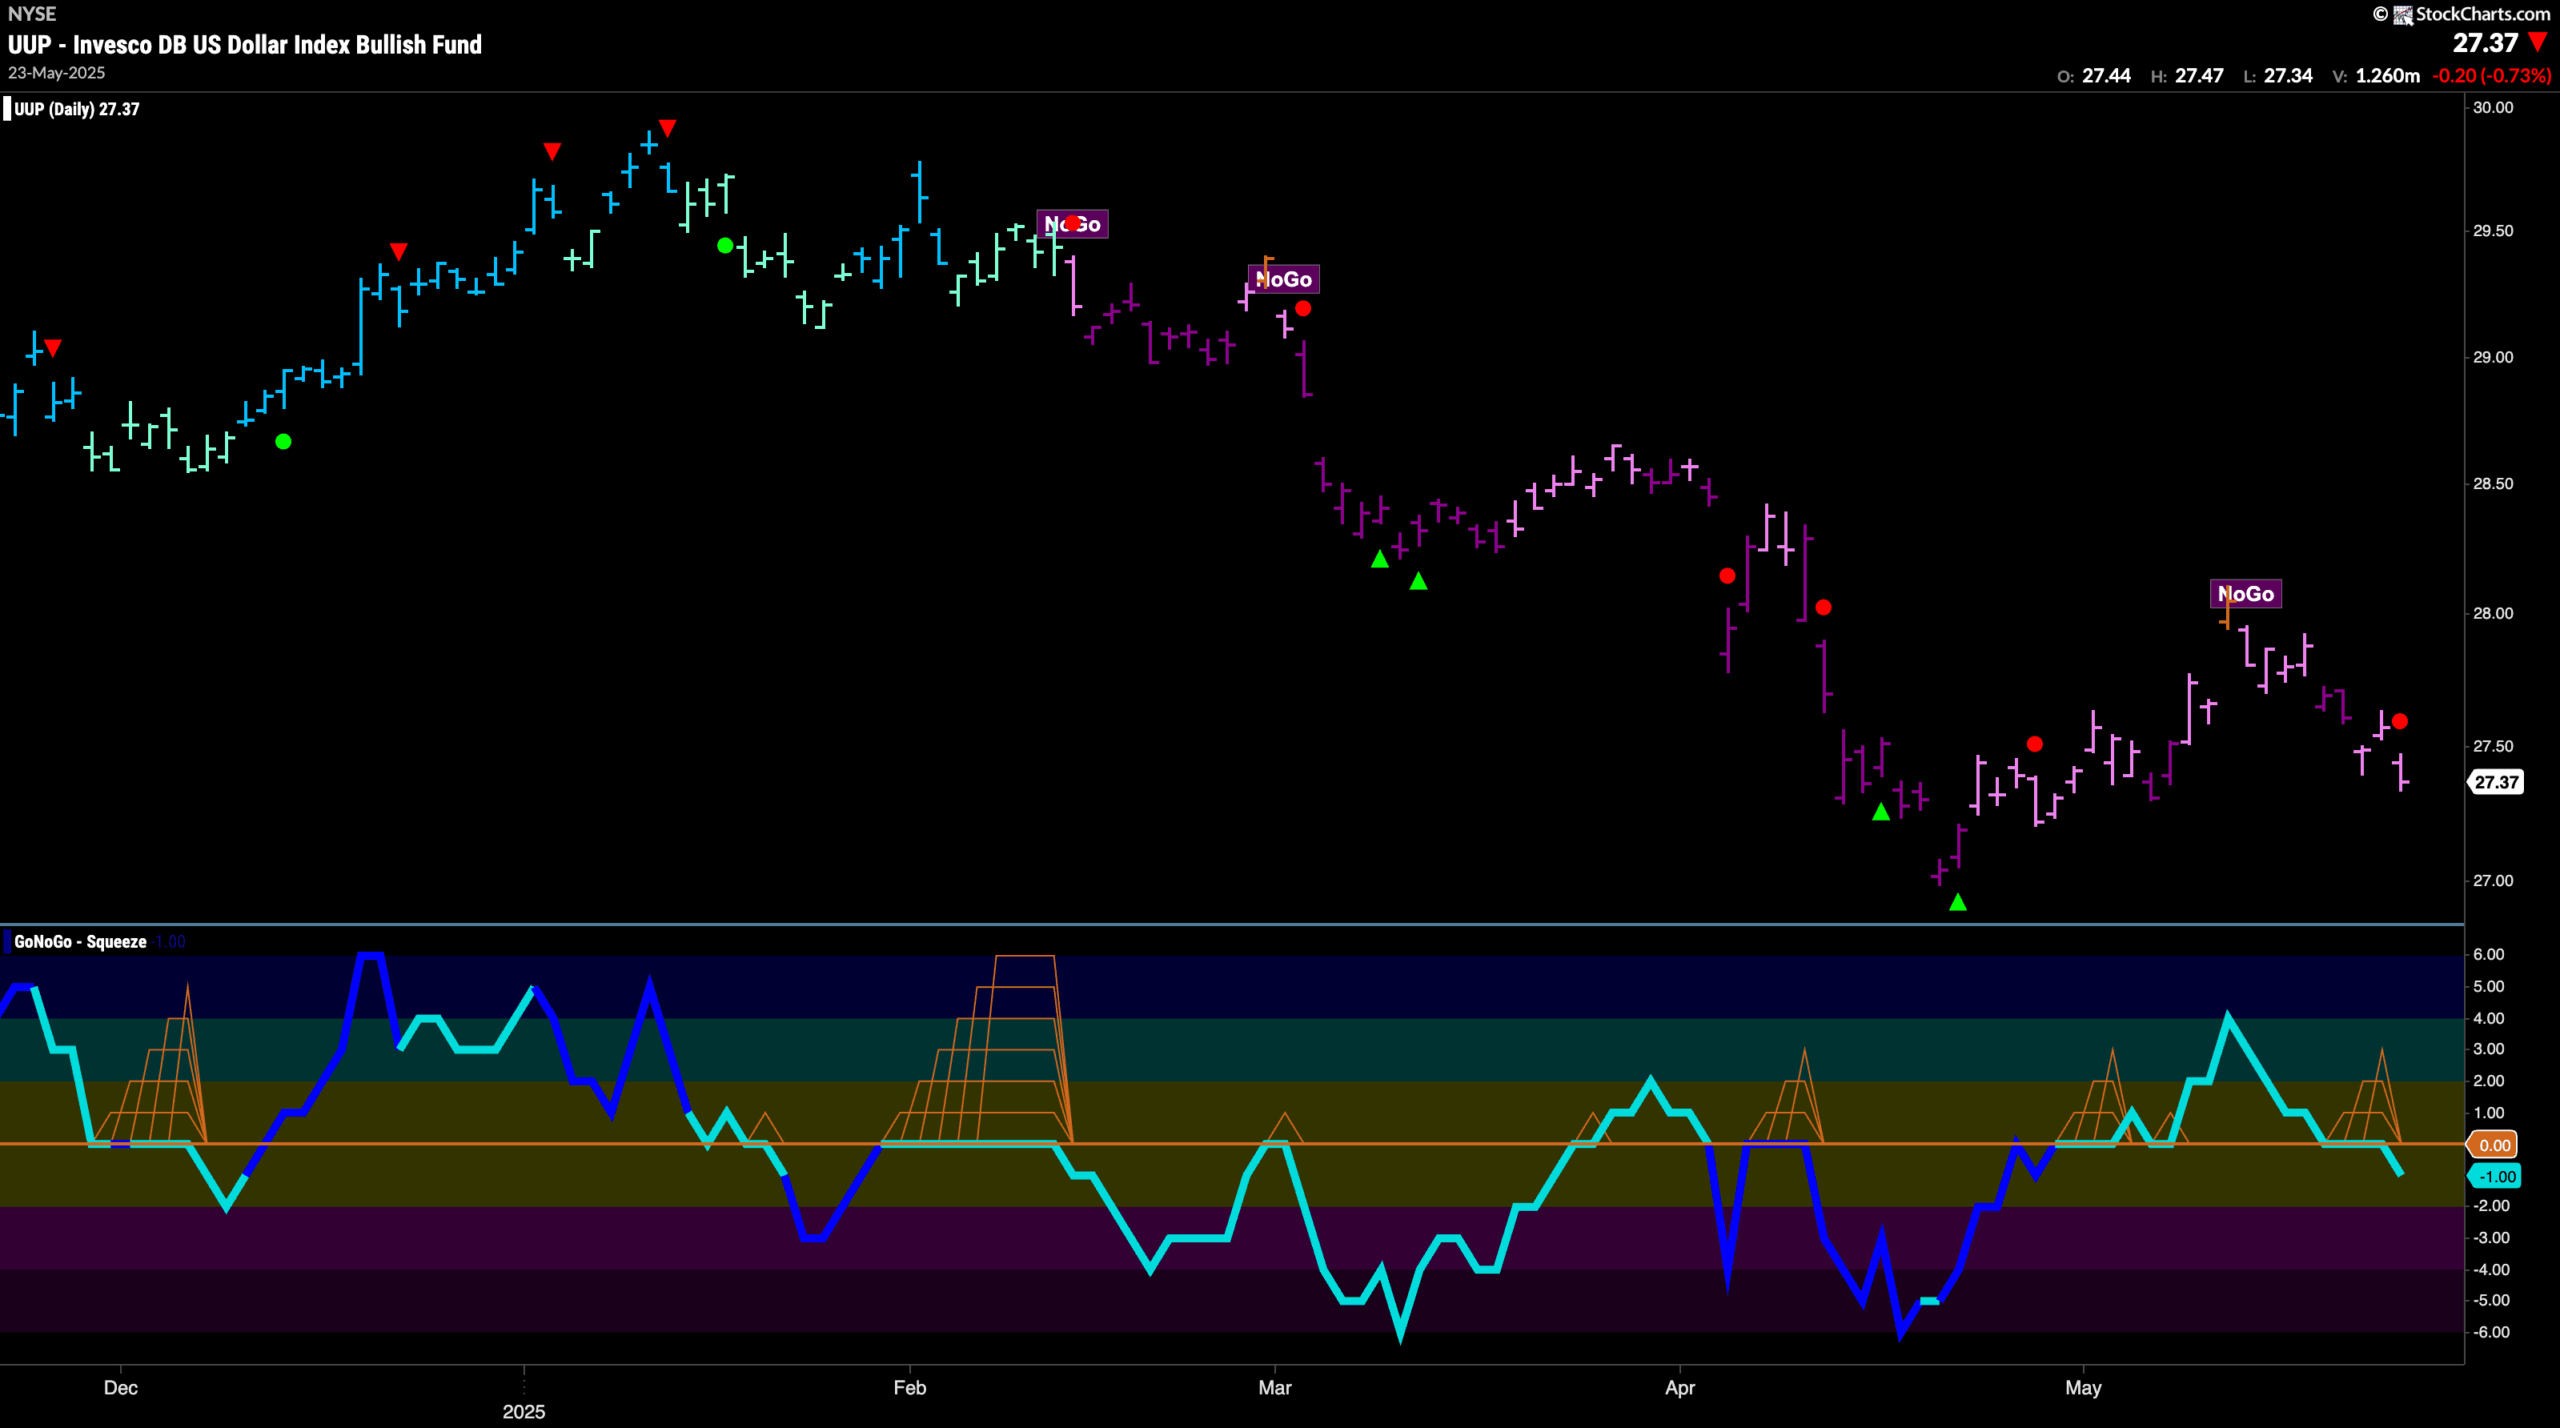Click the NoGo label in mid-May
Screen dimensions: 2560x1428
tap(2245, 594)
